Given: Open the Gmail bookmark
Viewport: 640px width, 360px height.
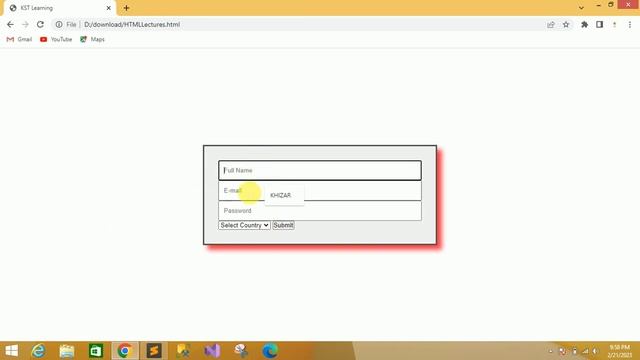Looking at the screenshot, I should (x=19, y=39).
